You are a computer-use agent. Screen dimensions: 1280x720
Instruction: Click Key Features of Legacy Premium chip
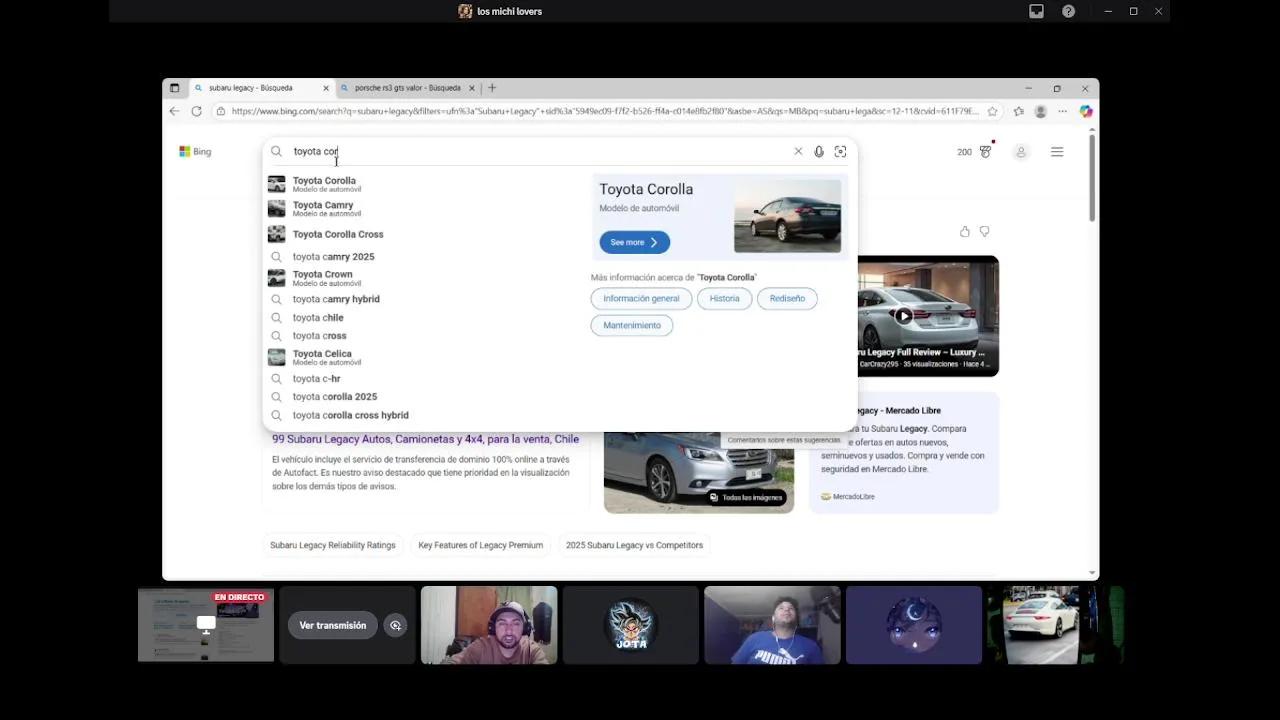coord(481,545)
